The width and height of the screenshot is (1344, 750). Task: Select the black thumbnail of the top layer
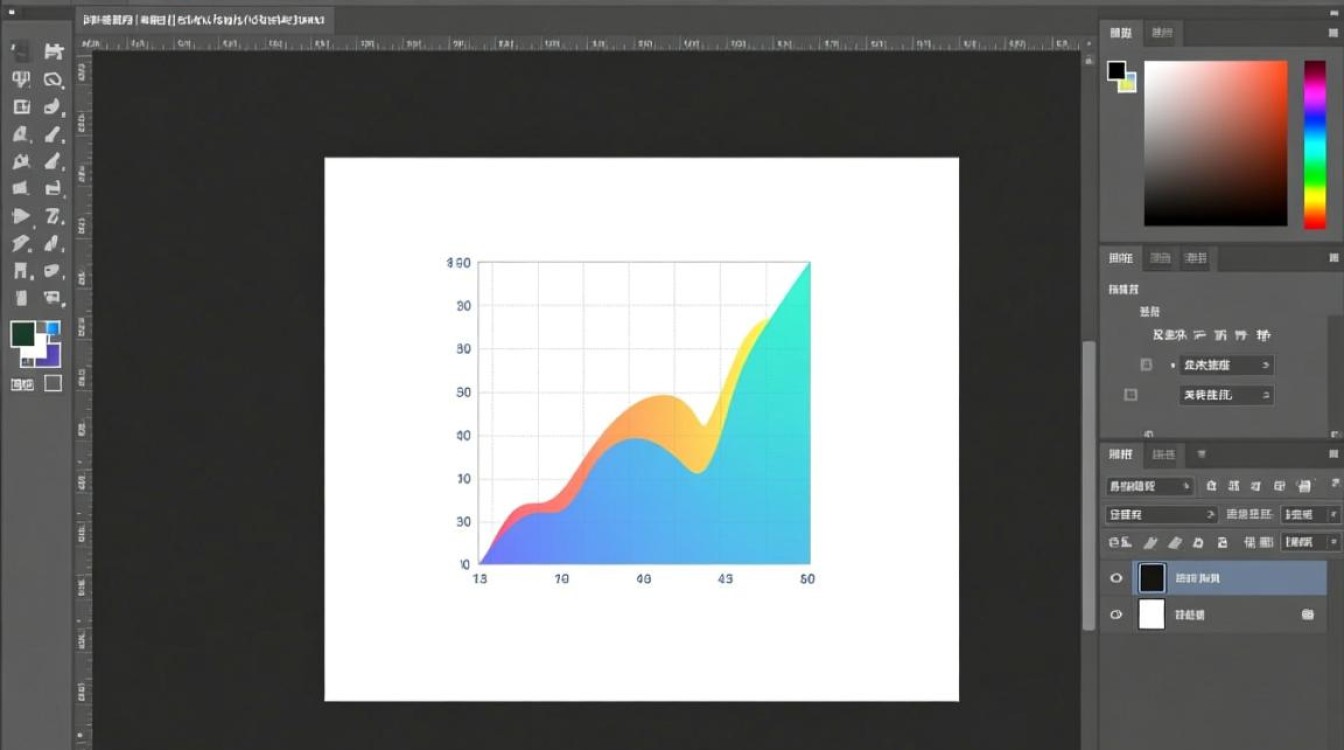point(1152,578)
